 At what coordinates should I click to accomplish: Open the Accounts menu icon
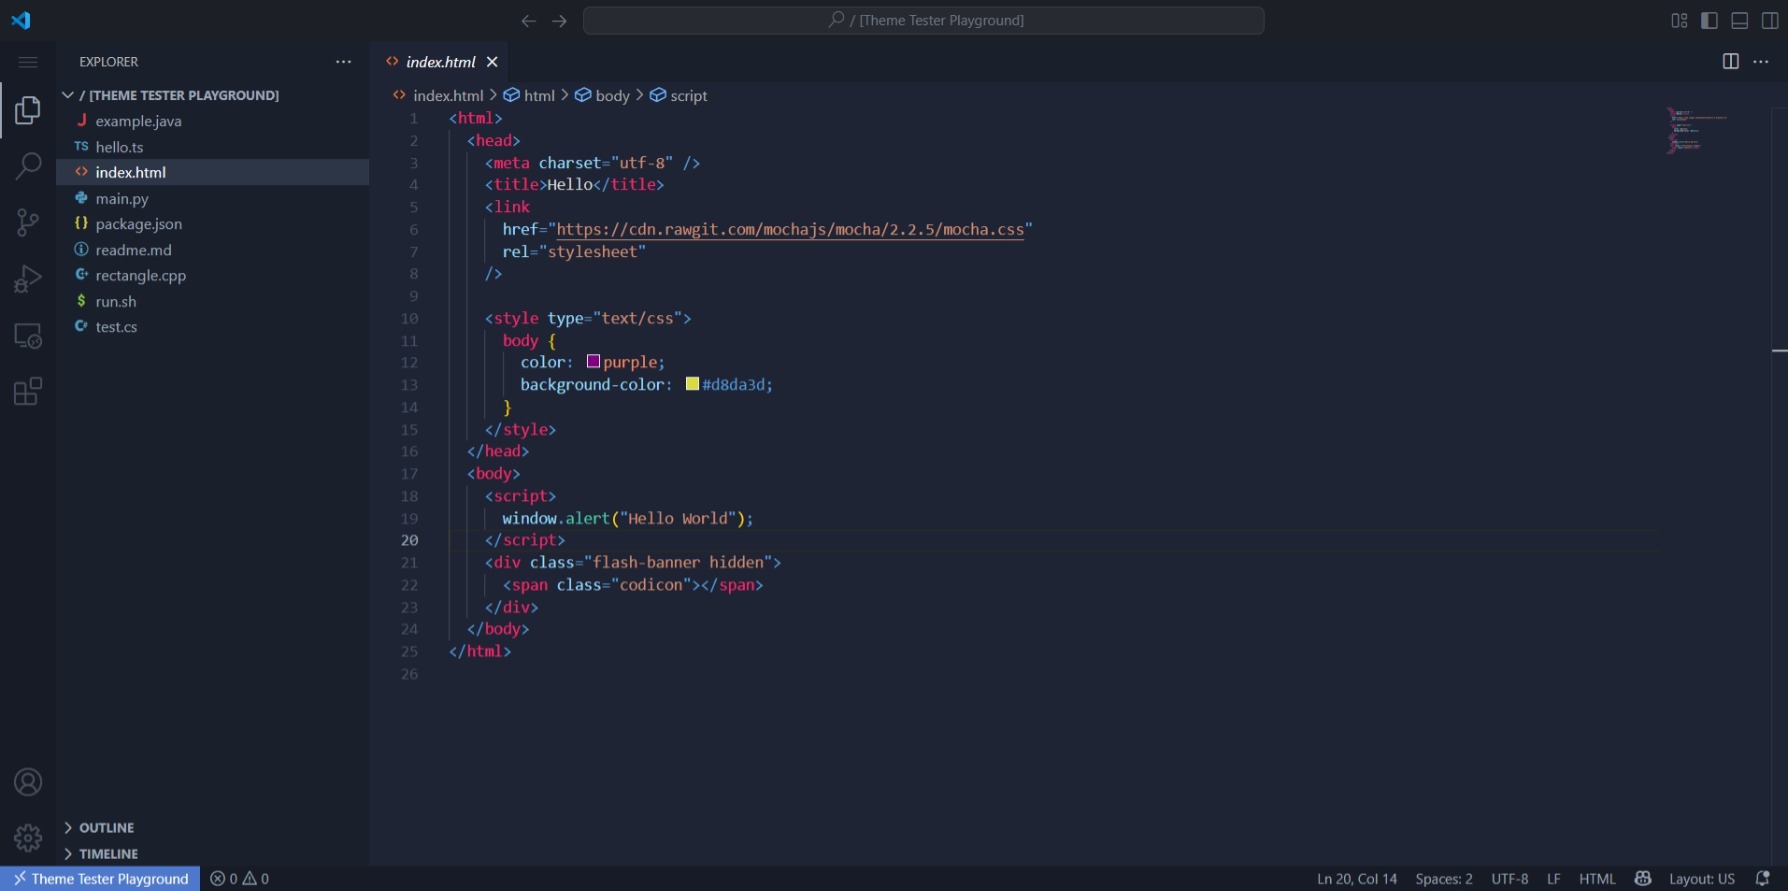pos(28,782)
